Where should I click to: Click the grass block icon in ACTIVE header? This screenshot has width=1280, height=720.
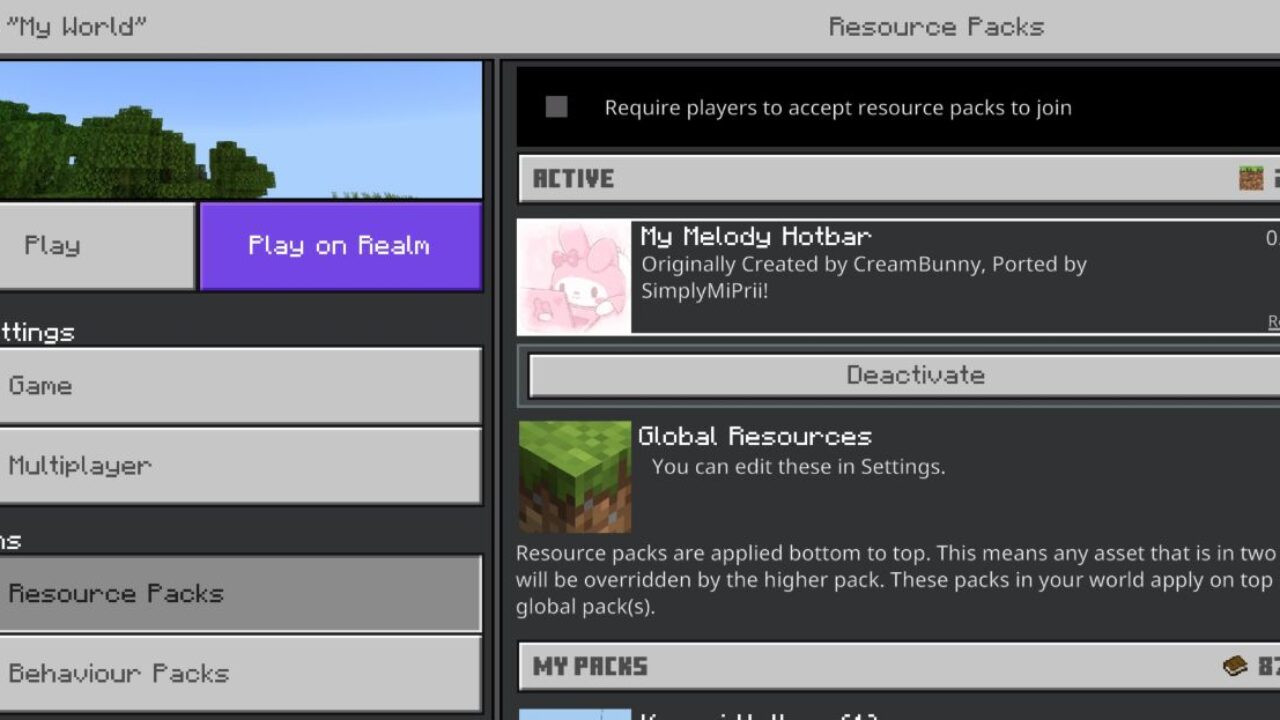click(x=1251, y=179)
